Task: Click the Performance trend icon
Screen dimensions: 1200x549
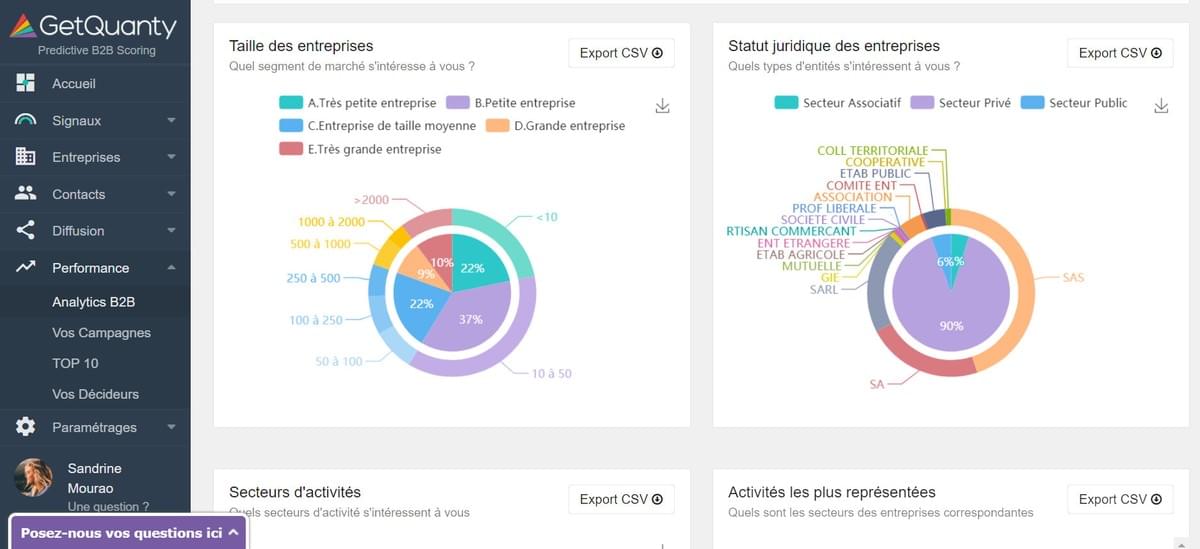Action: pos(26,267)
